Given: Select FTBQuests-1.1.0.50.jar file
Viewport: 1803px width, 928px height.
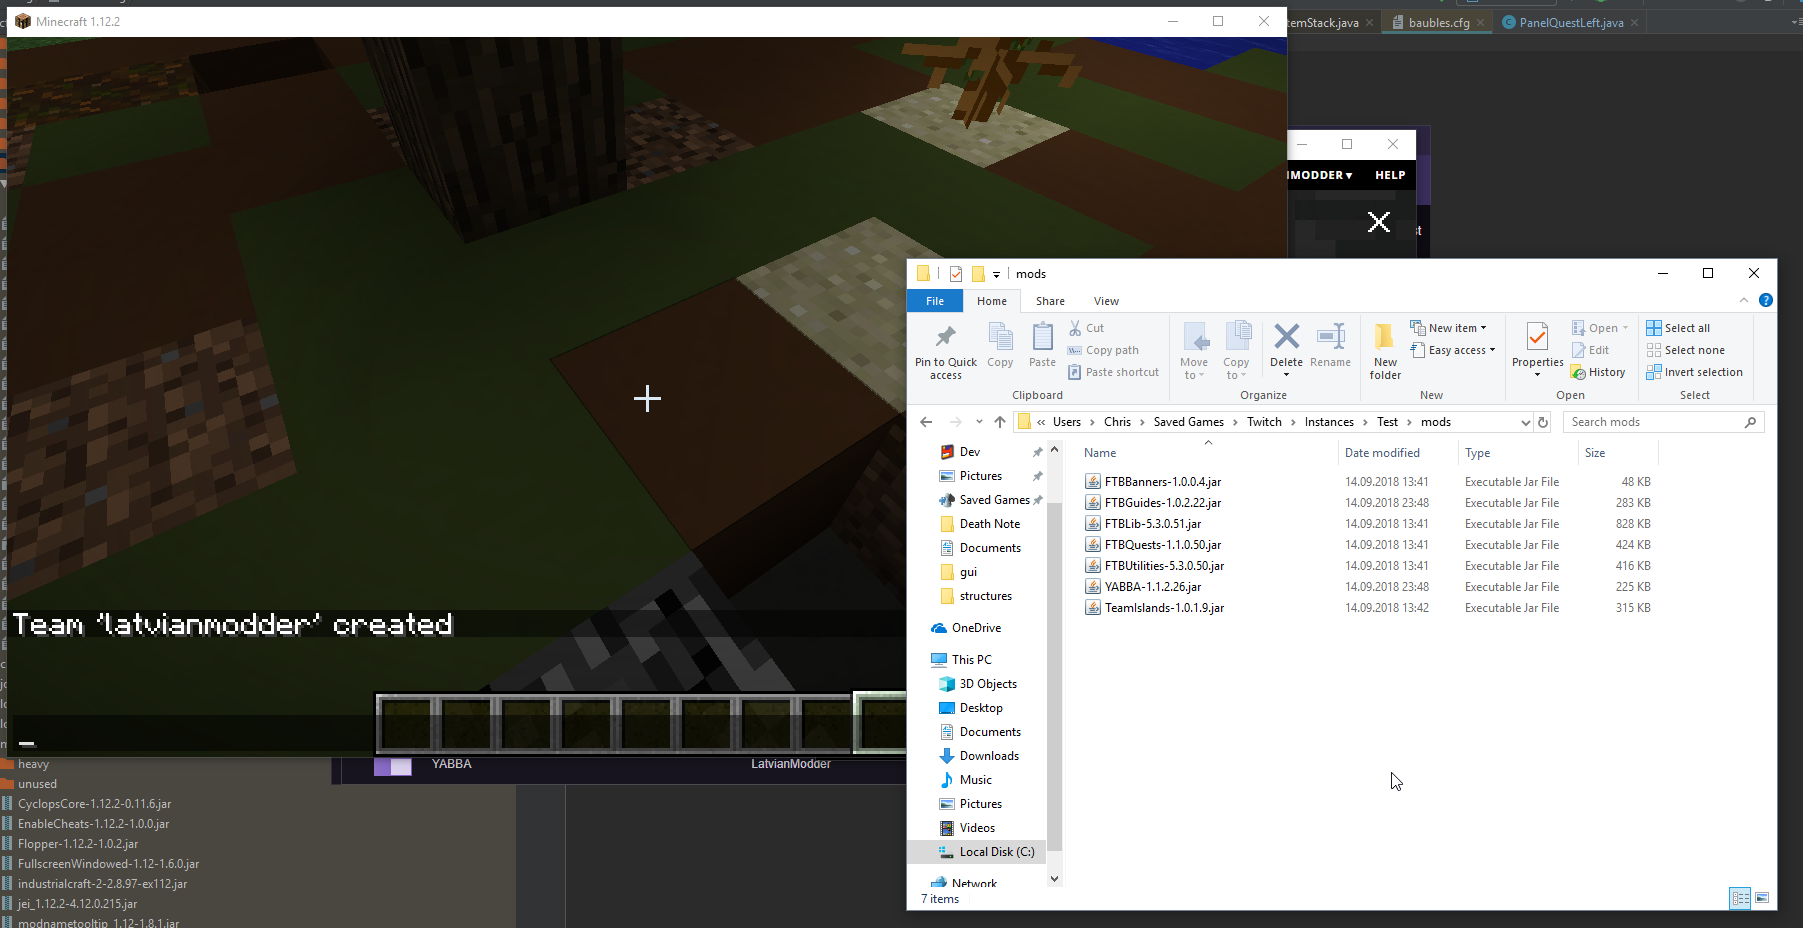Looking at the screenshot, I should pos(1162,545).
